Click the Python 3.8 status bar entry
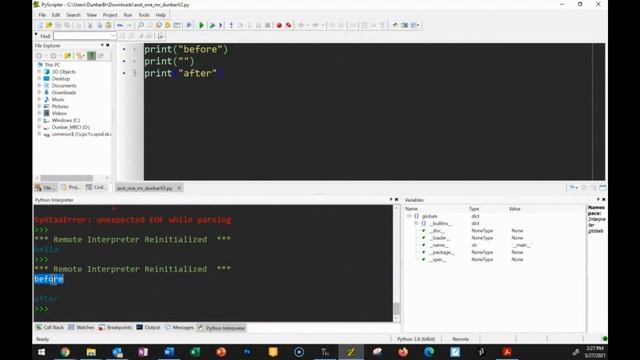Image resolution: width=640 pixels, height=360 pixels. (x=416, y=339)
